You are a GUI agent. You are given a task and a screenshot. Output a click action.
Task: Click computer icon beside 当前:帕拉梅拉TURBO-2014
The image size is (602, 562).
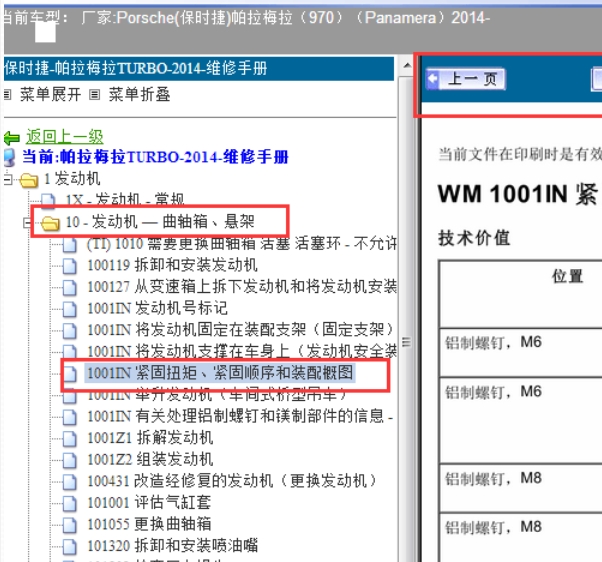pyautogui.click(x=10, y=157)
